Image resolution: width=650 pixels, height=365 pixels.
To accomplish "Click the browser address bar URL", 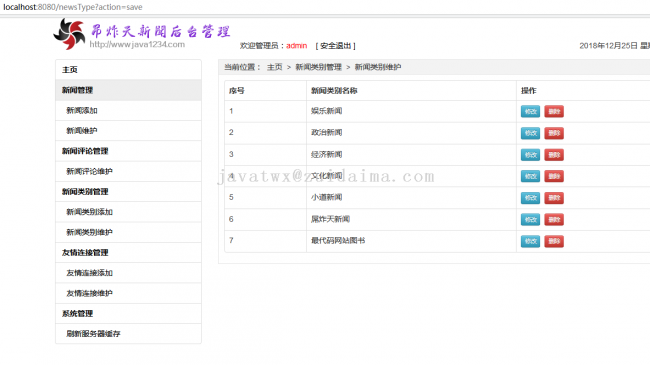I will [x=73, y=7].
